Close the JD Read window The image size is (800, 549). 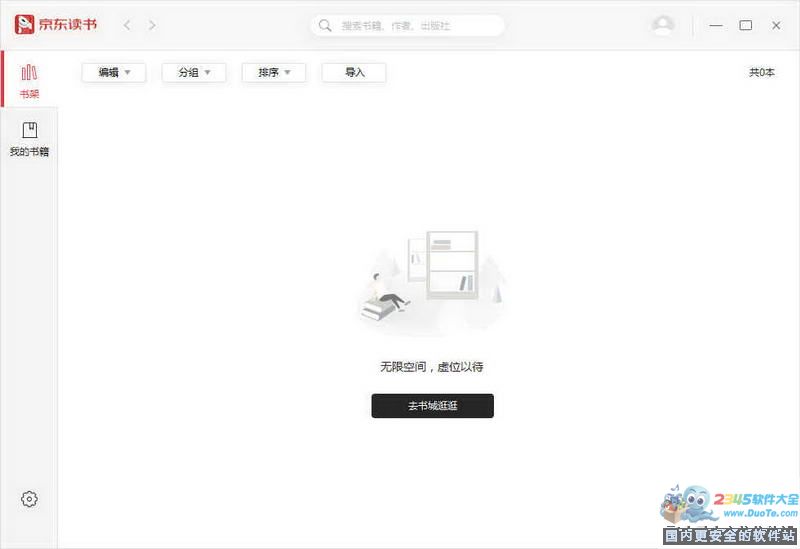pos(776,25)
